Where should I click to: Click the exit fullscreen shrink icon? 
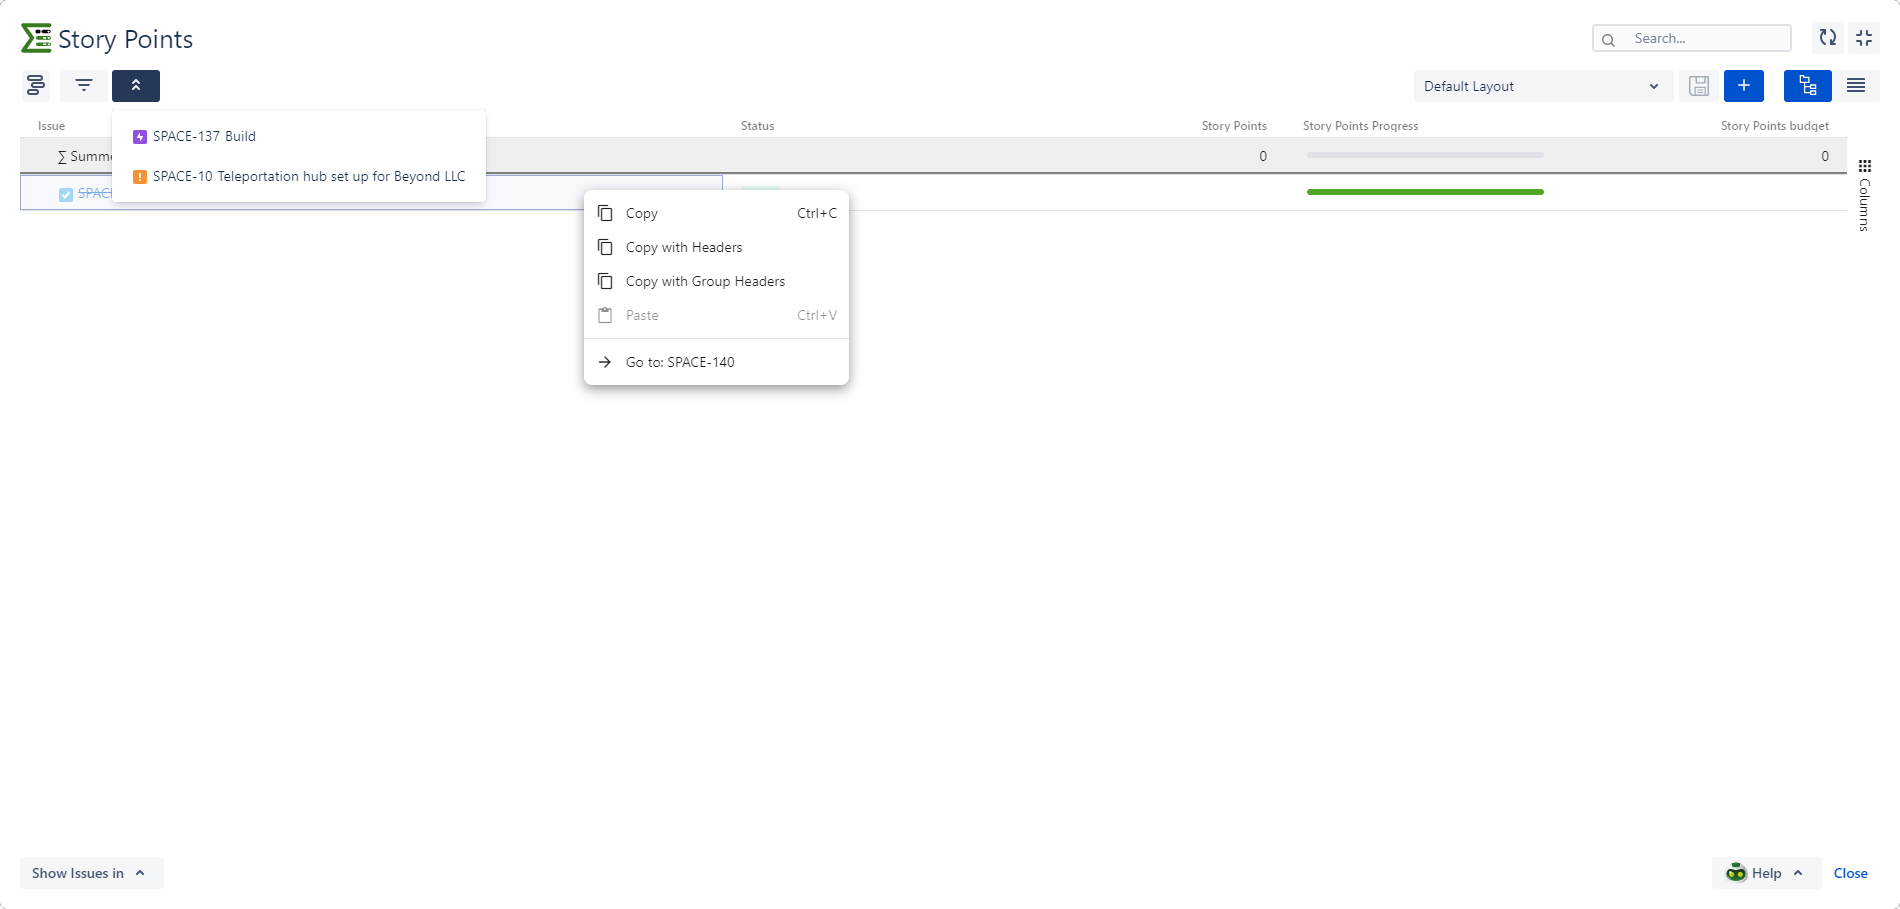click(x=1864, y=38)
